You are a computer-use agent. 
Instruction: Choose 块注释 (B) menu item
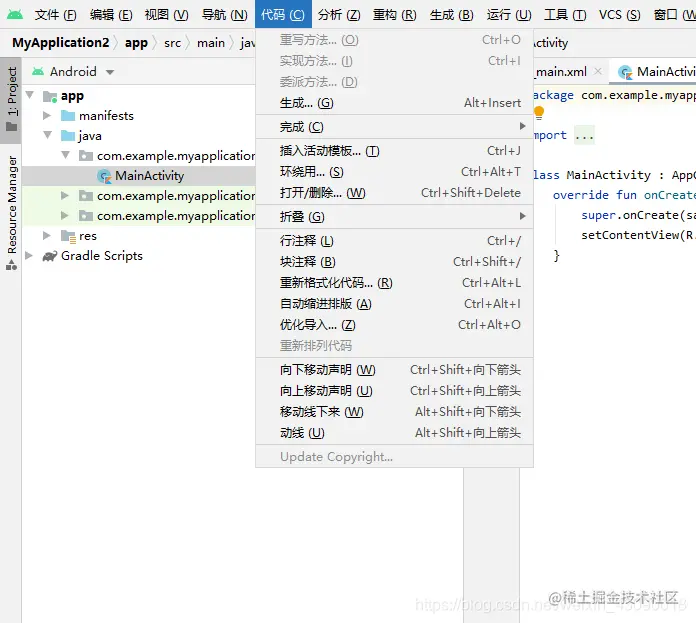(x=394, y=262)
